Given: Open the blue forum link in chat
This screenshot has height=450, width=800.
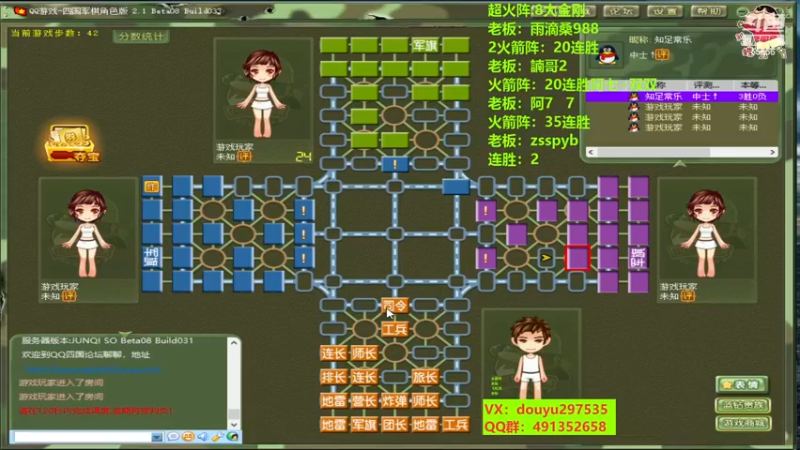Looking at the screenshot, I should (92, 368).
